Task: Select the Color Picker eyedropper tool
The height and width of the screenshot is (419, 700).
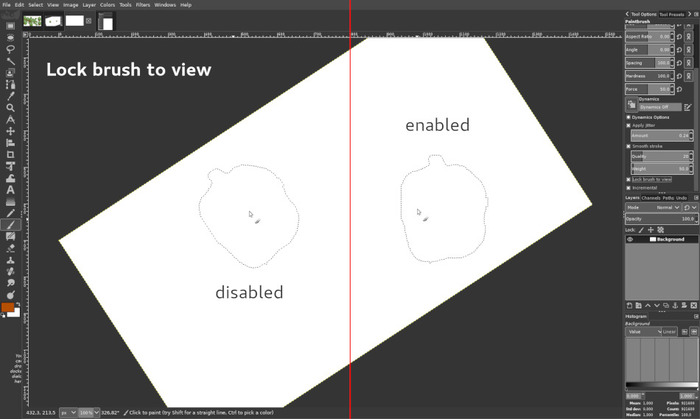Action: 10,96
